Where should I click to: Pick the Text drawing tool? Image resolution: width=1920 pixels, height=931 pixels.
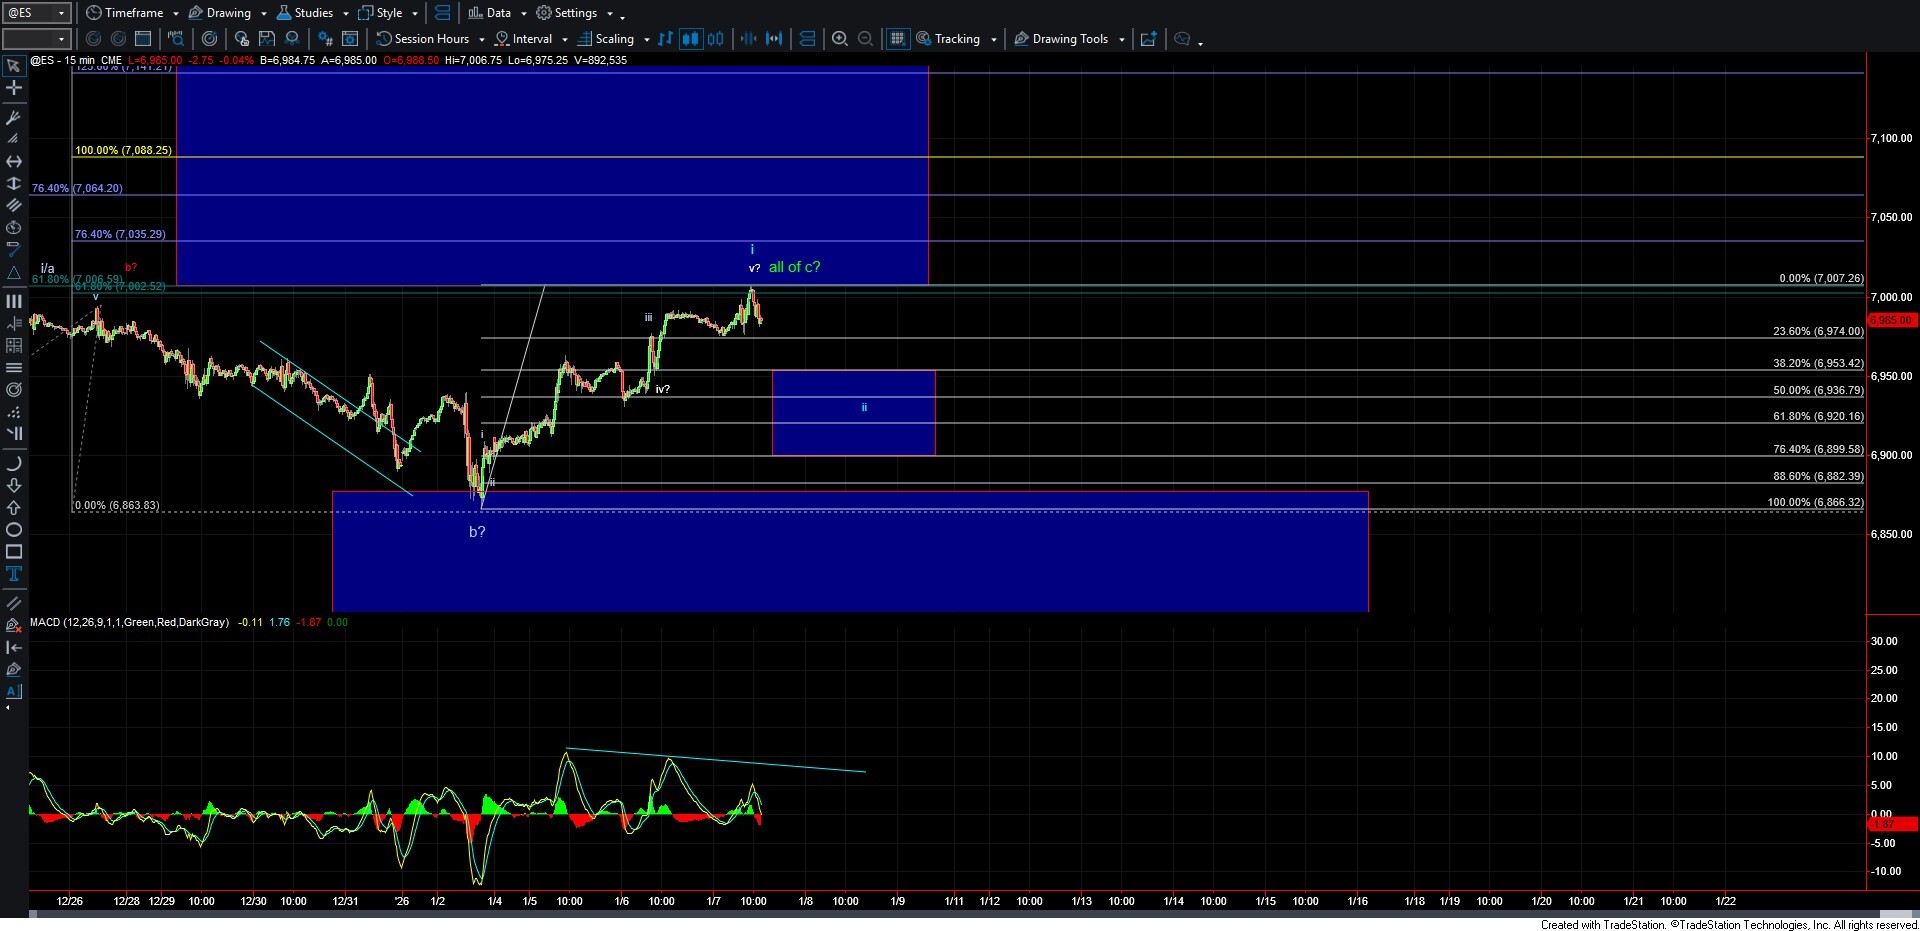[14, 574]
